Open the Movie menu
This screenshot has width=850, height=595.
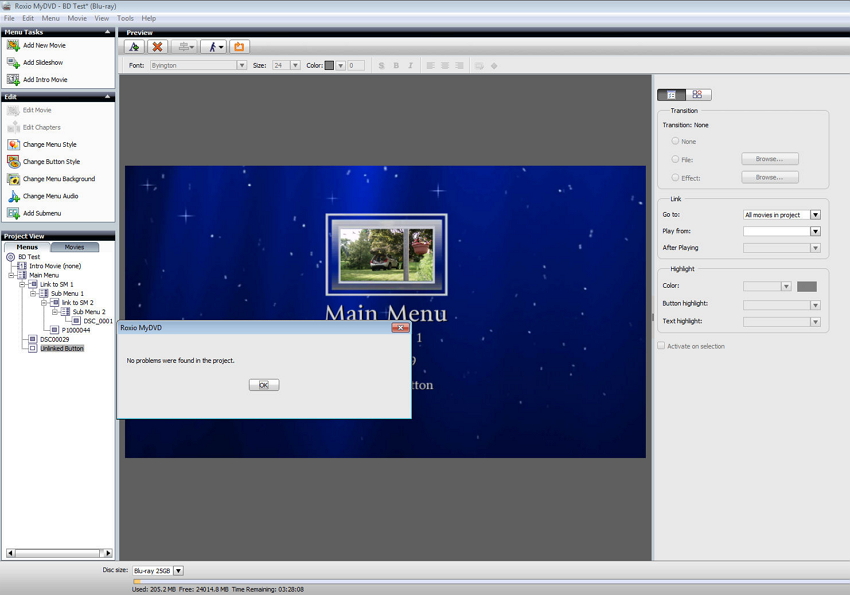pyautogui.click(x=77, y=18)
